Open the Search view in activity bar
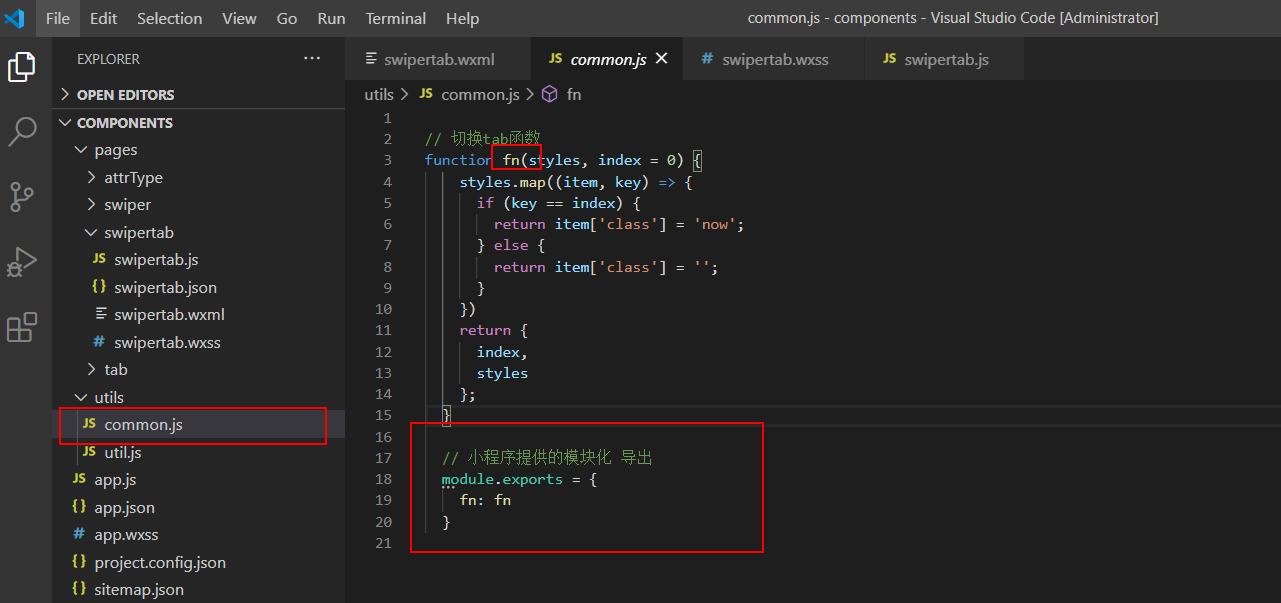 tap(22, 131)
